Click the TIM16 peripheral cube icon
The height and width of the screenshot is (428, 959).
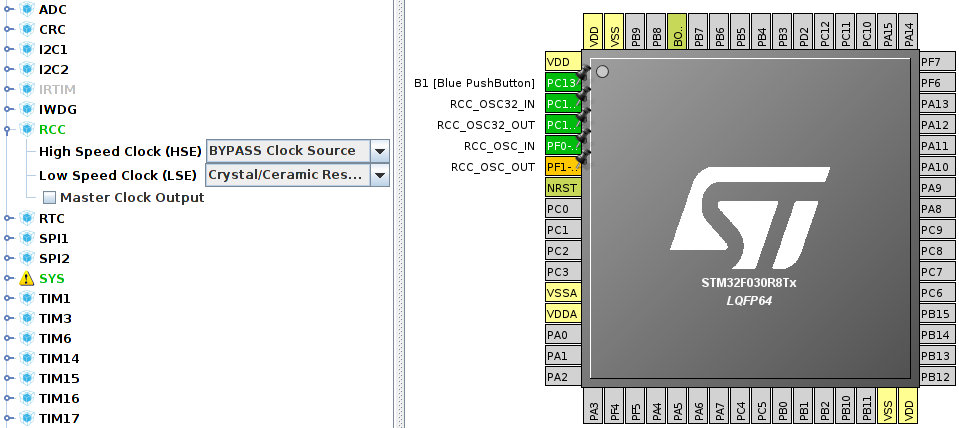(x=26, y=398)
